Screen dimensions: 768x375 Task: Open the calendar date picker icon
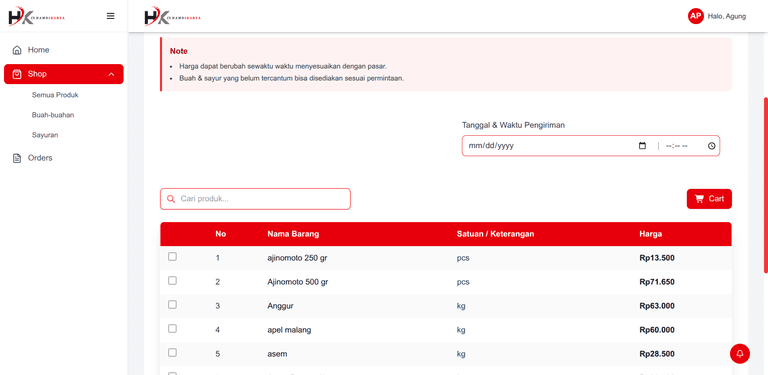[643, 146]
